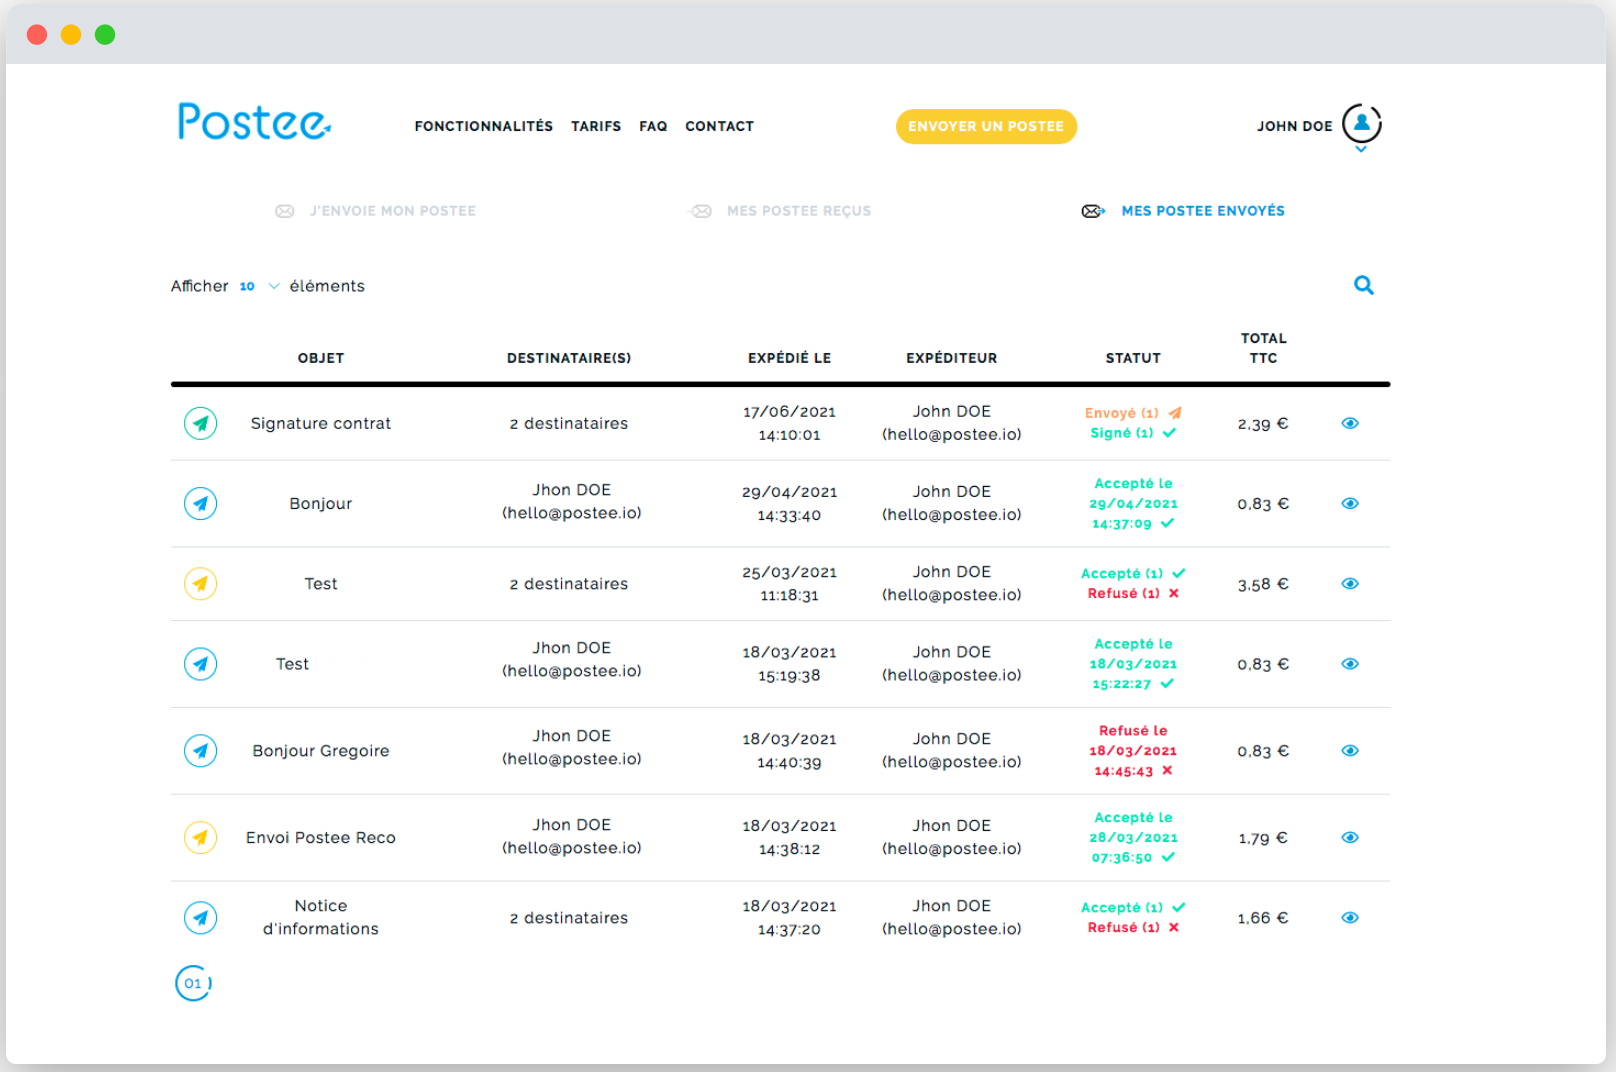Open the search magnifier icon

1363,286
